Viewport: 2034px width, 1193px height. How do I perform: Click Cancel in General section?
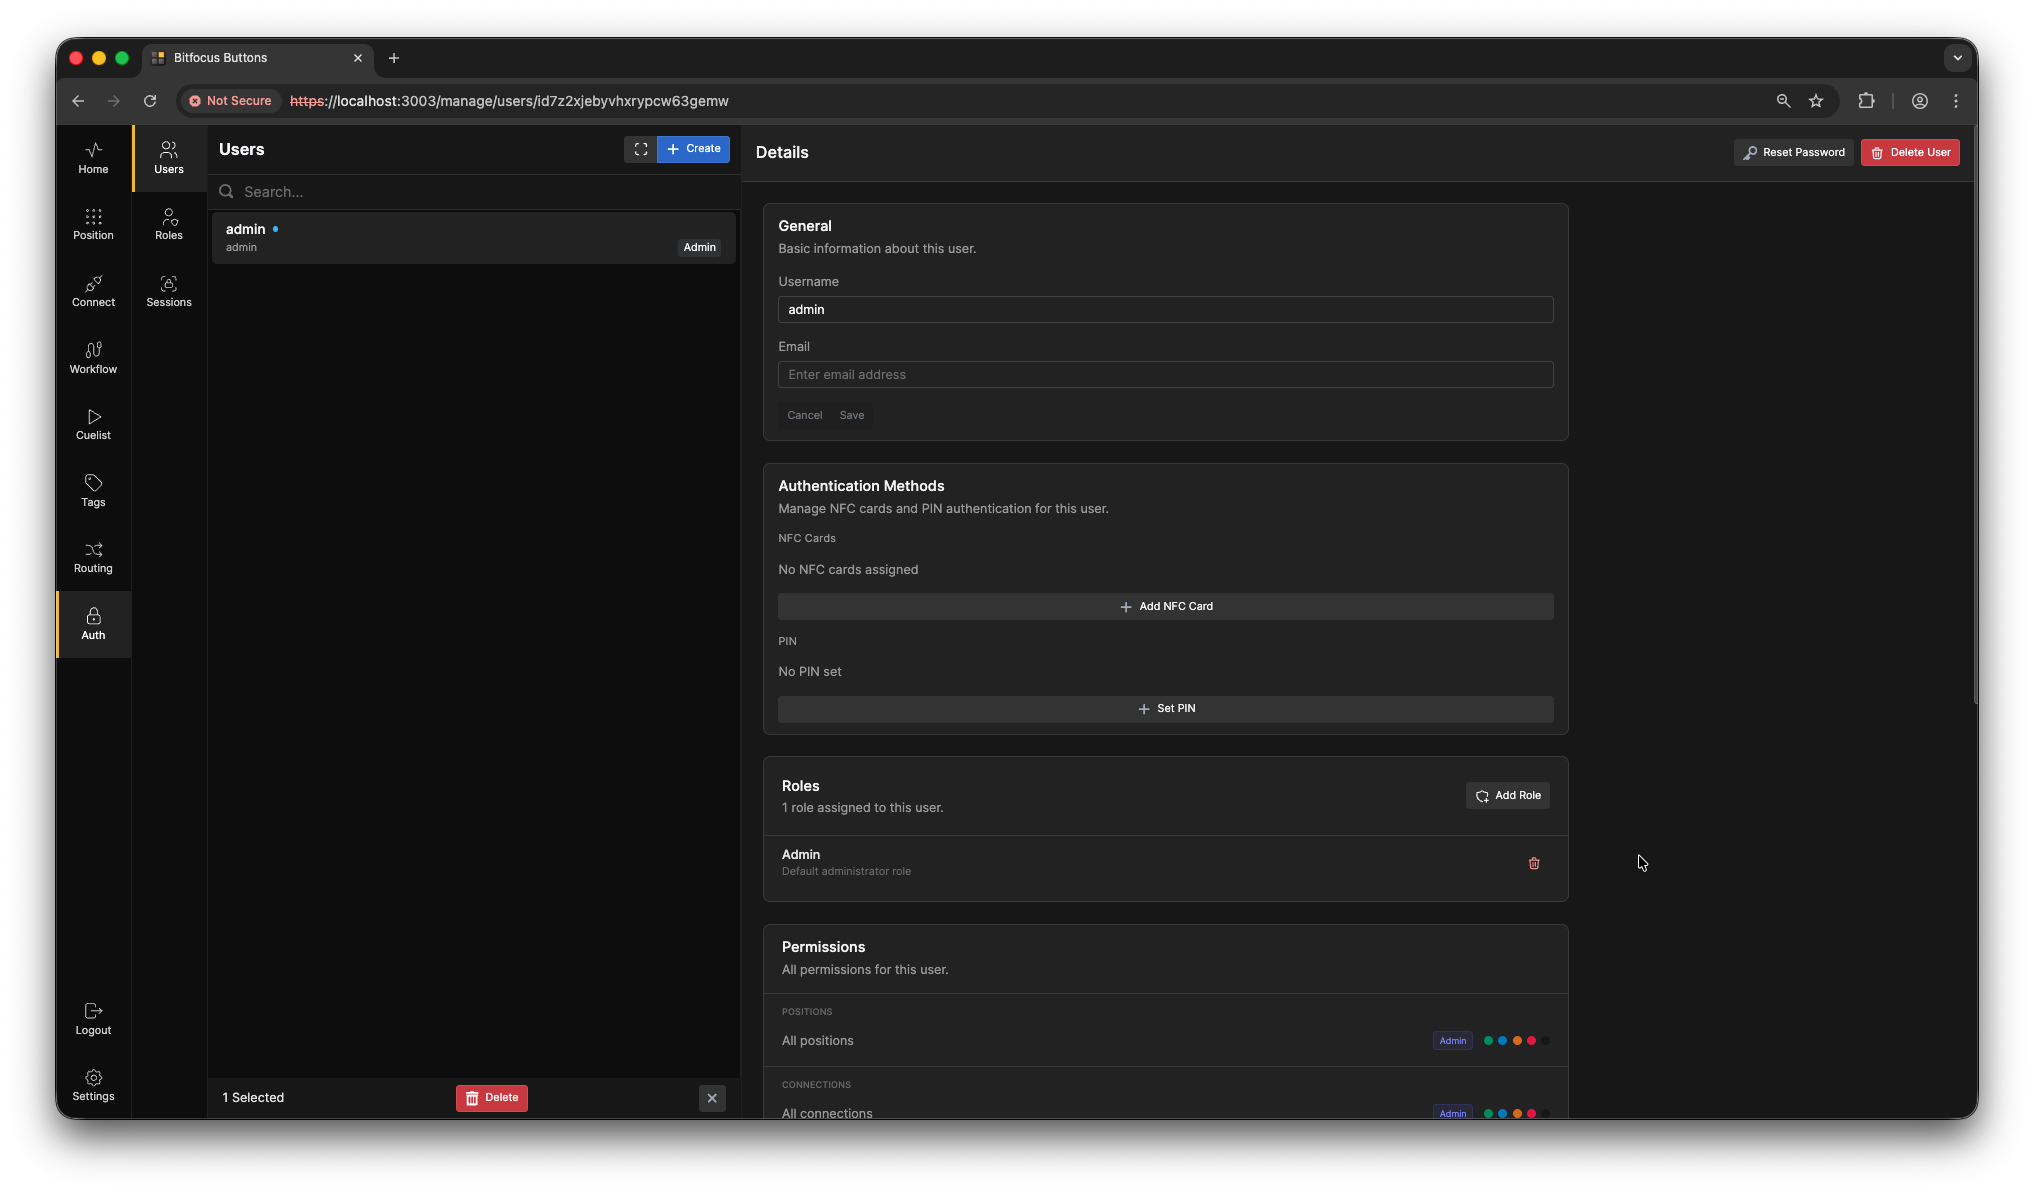pyautogui.click(x=804, y=415)
